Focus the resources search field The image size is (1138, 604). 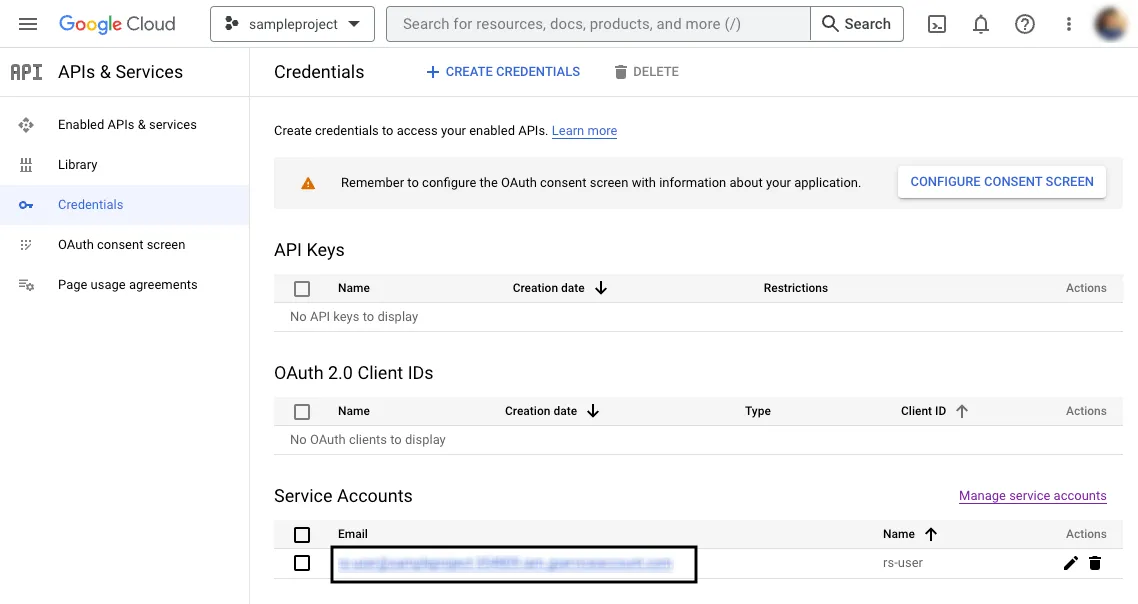click(598, 24)
